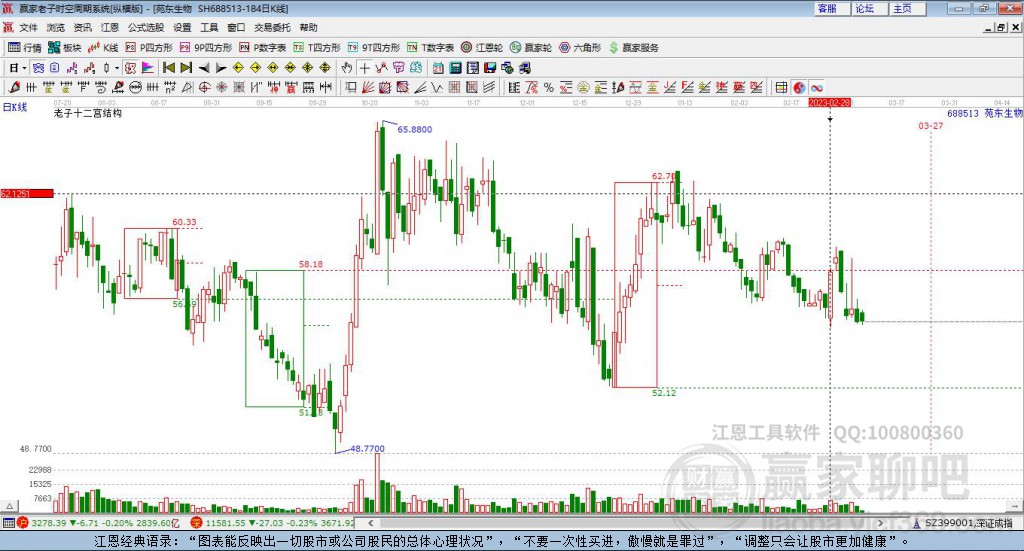The width and height of the screenshot is (1024, 551).
Task: Open the T数字表 tool
Action: pos(430,48)
